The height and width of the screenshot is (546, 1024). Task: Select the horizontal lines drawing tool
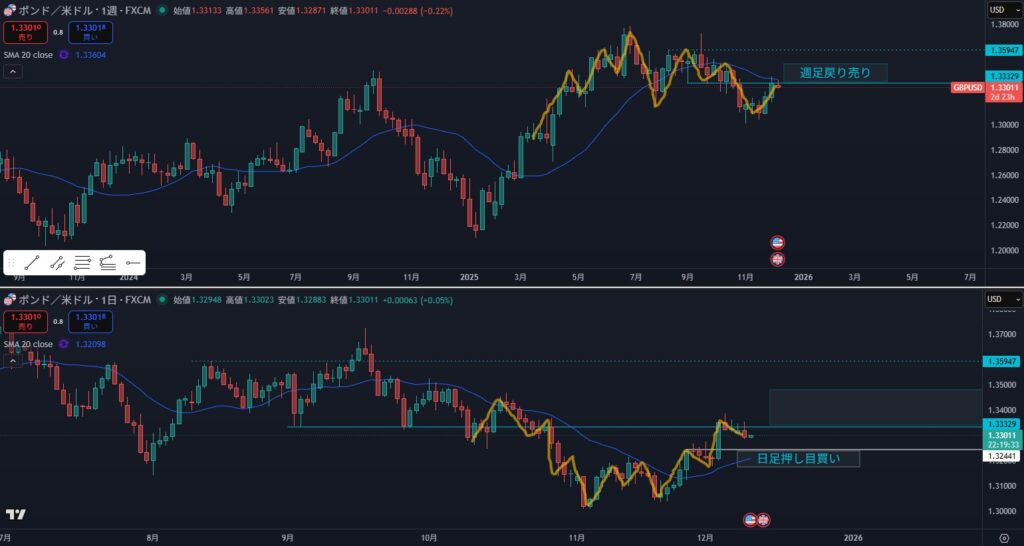(x=83, y=263)
